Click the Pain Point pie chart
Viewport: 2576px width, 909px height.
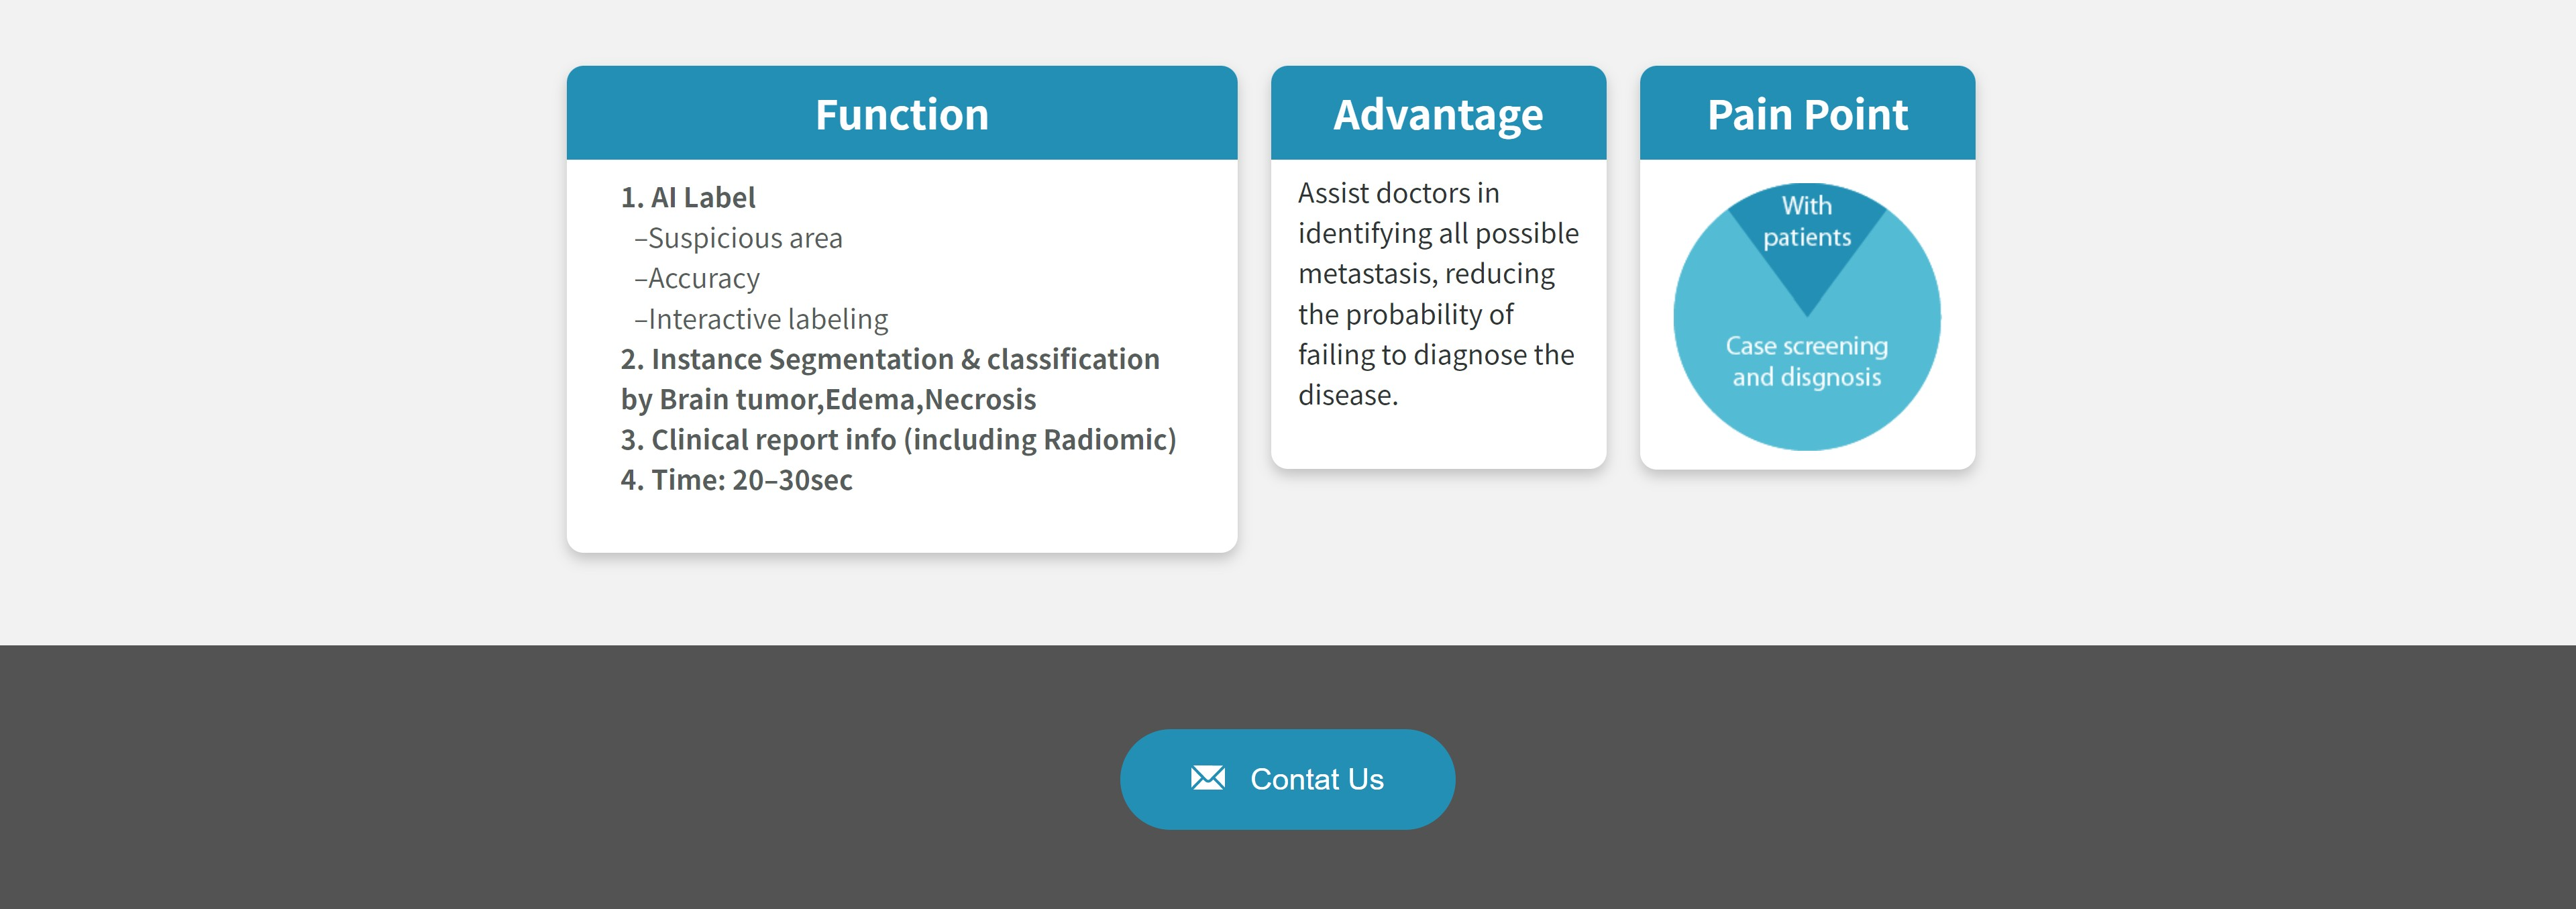coord(1806,316)
